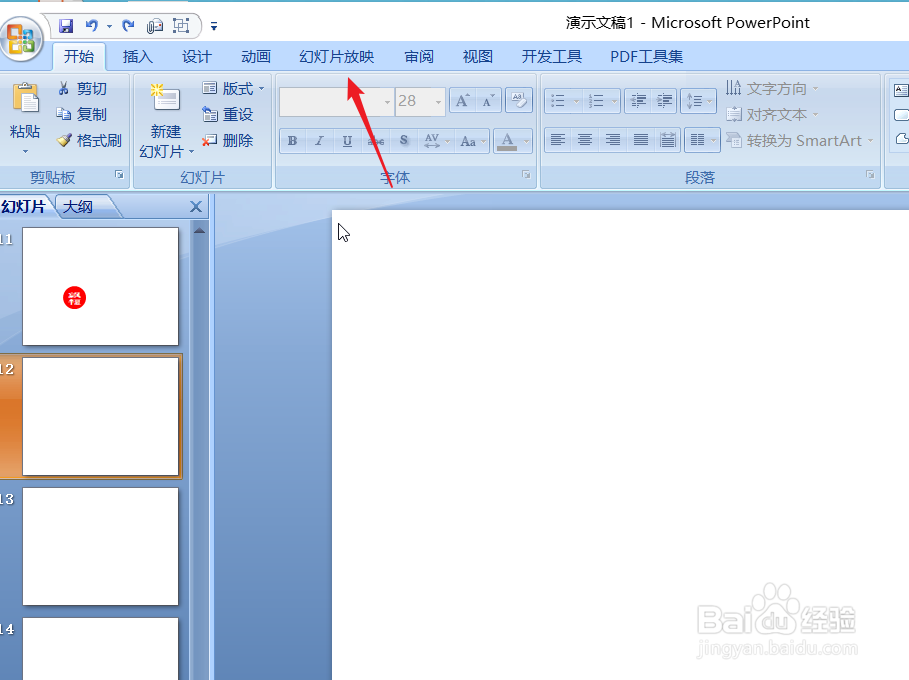The image size is (909, 680).
Task: Open the quick print preview icon
Action: (154, 26)
